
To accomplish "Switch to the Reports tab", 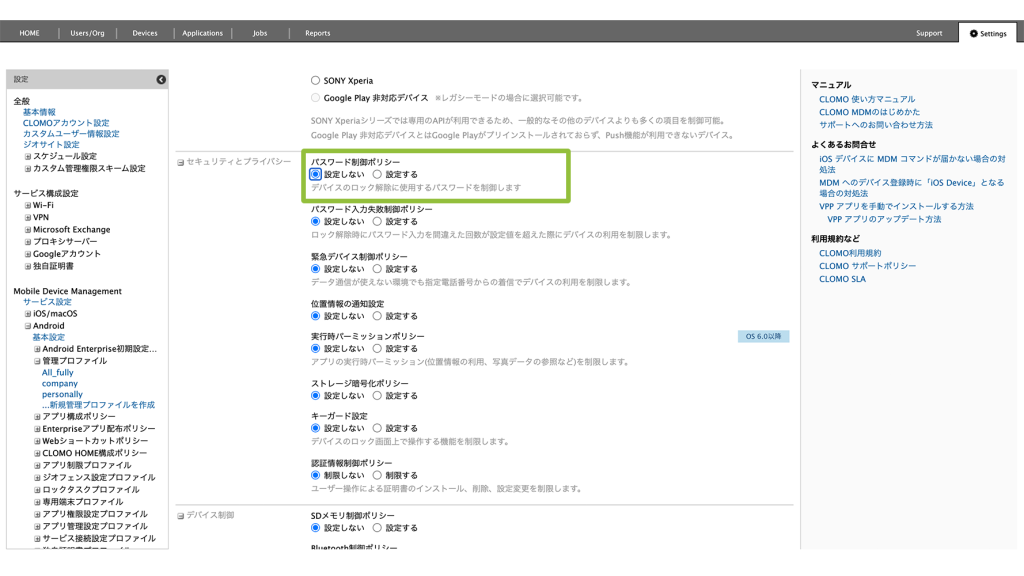I will [317, 33].
